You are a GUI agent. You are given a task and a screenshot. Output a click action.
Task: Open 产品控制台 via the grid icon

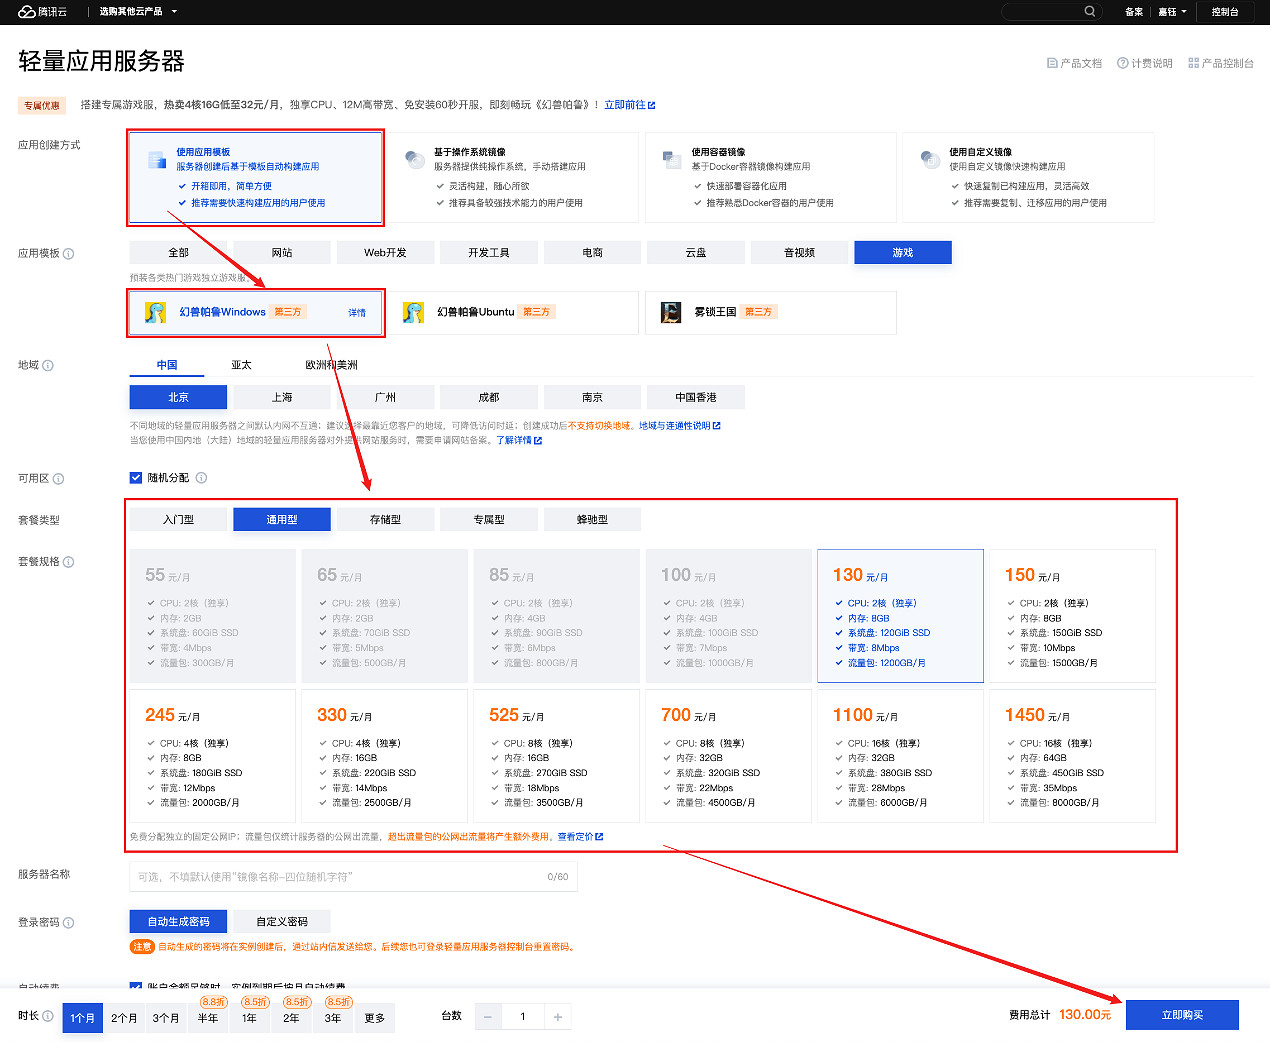[x=1193, y=62]
